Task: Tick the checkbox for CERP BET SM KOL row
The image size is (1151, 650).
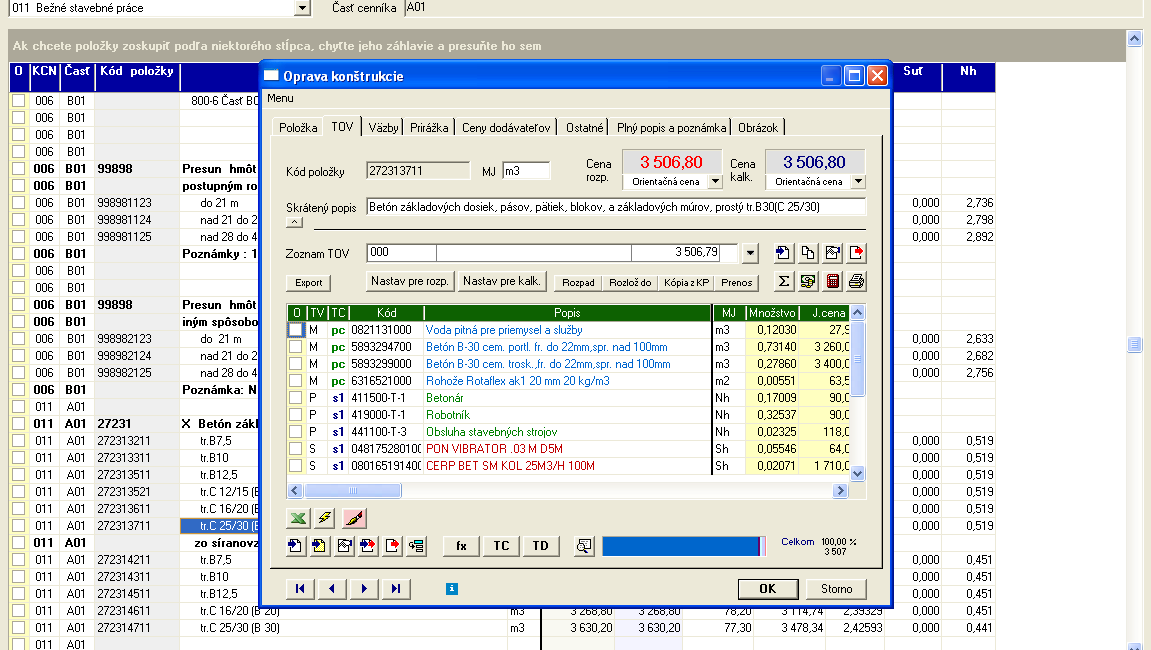Action: coord(295,465)
